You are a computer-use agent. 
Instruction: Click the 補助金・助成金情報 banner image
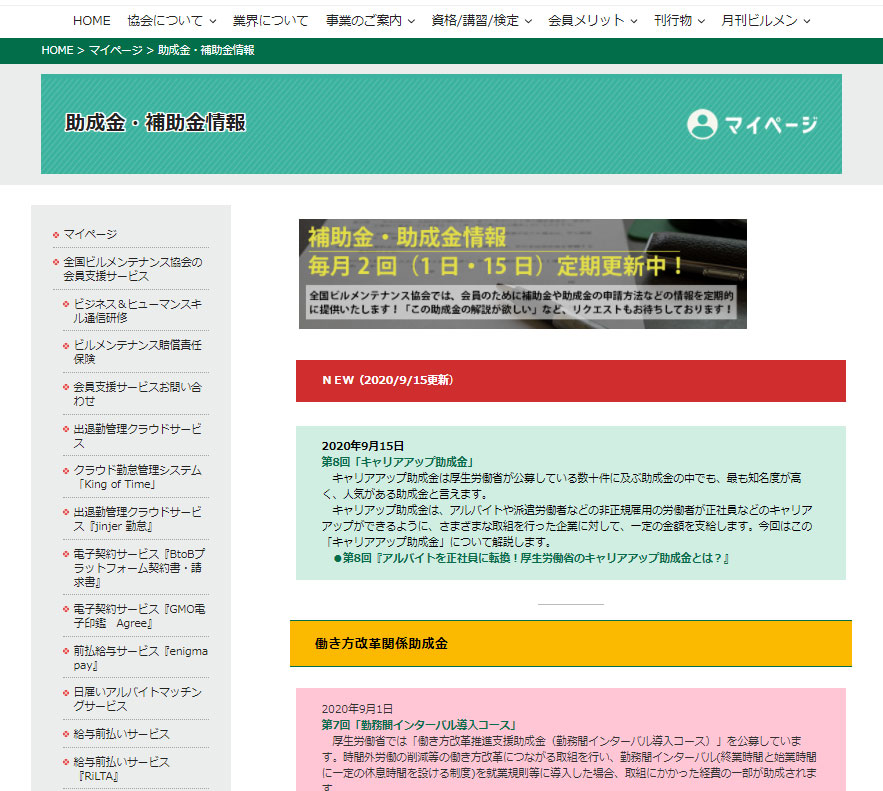[x=522, y=273]
